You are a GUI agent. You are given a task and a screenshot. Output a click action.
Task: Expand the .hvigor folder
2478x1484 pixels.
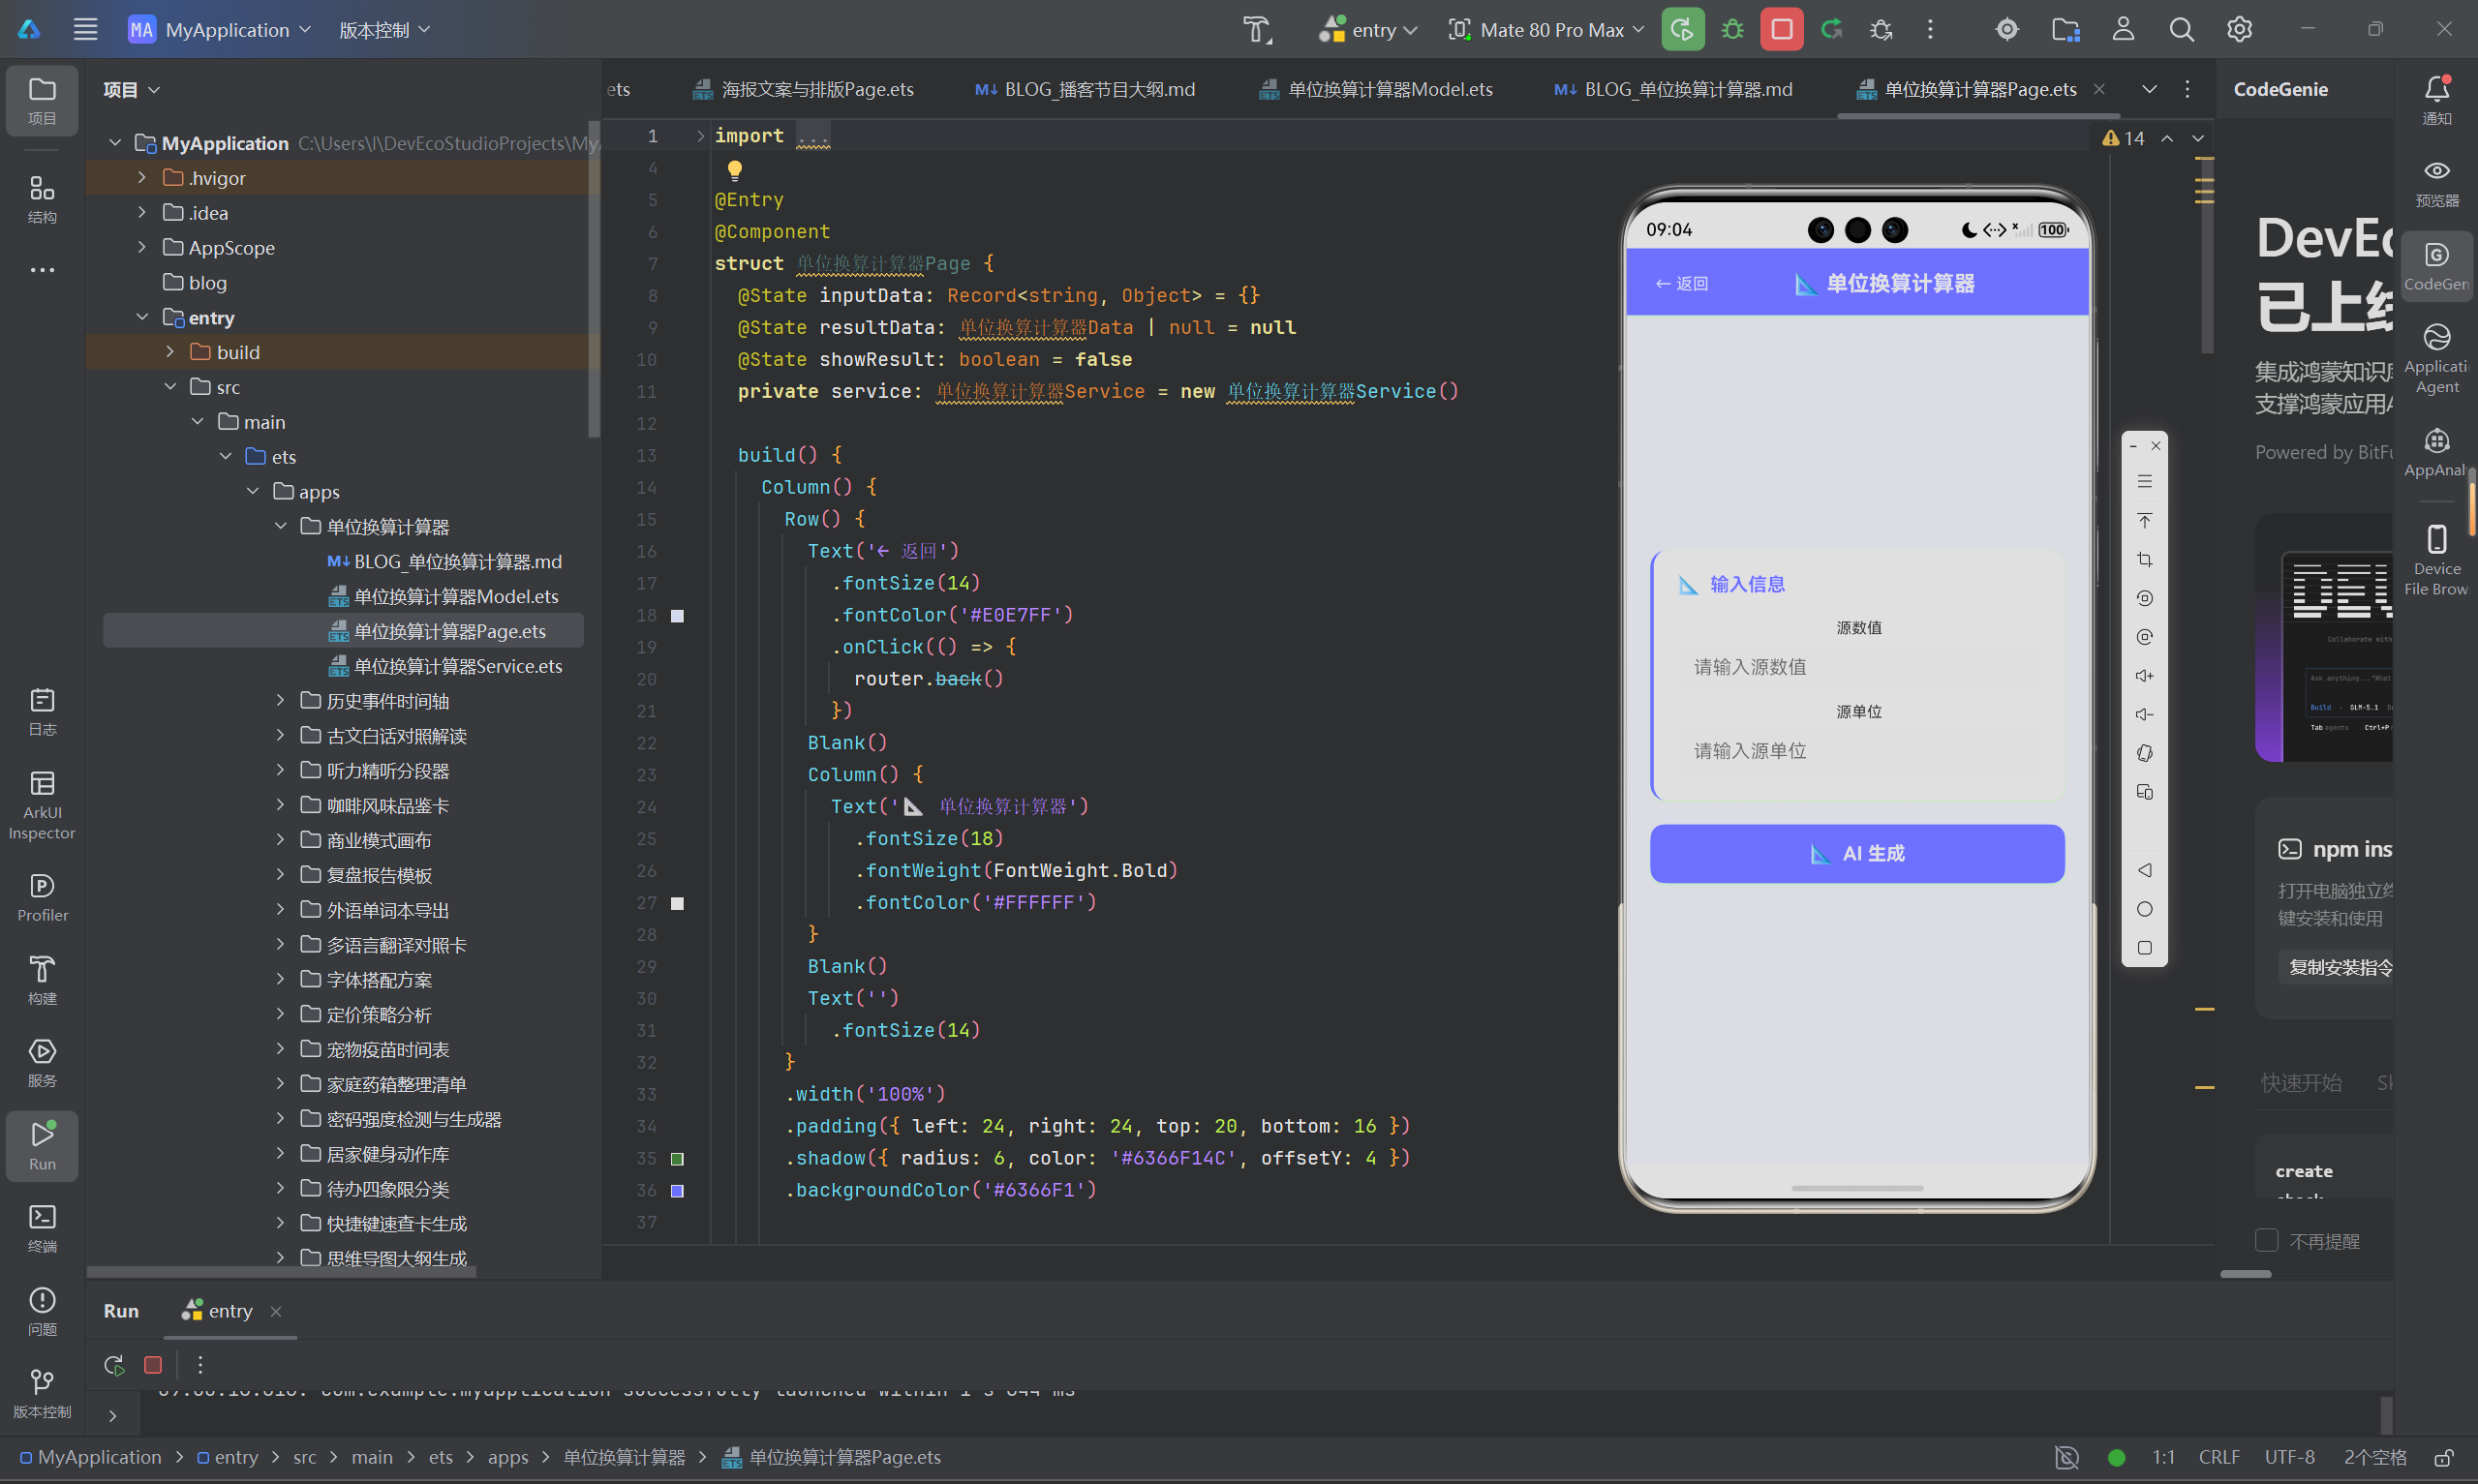click(142, 177)
